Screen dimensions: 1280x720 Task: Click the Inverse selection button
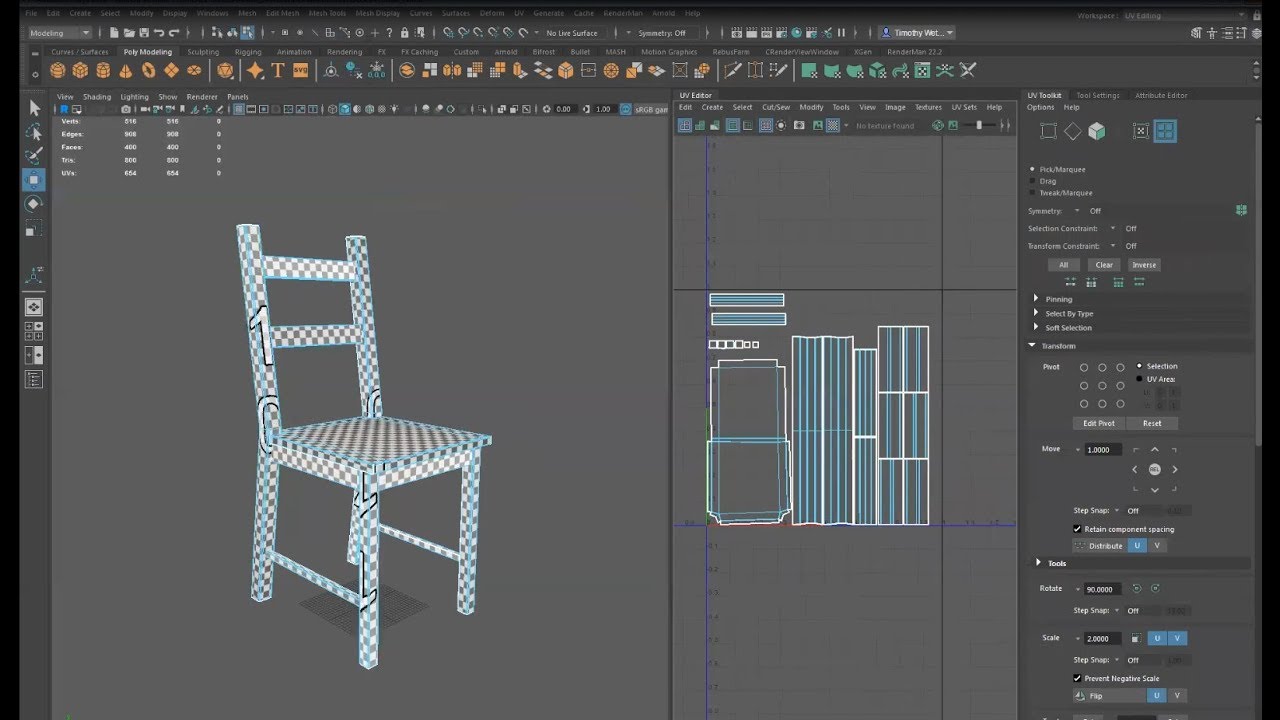[1144, 265]
